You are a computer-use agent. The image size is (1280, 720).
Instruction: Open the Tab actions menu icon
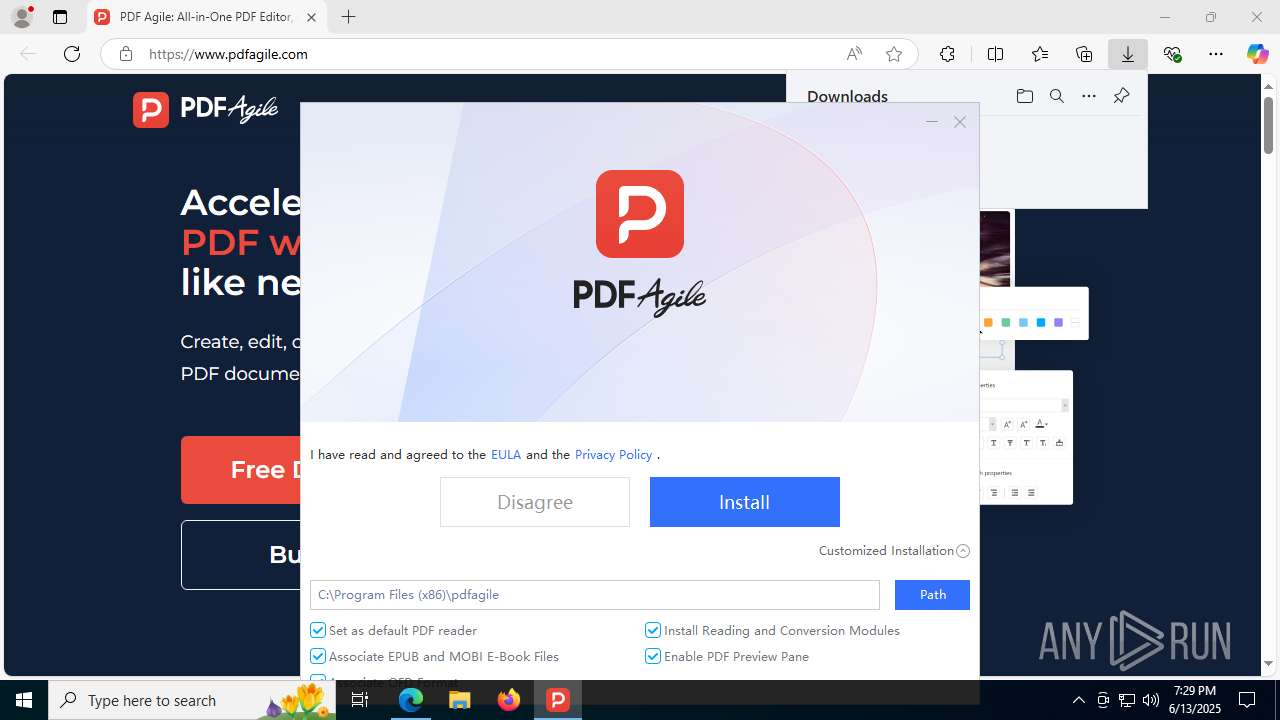click(x=60, y=17)
